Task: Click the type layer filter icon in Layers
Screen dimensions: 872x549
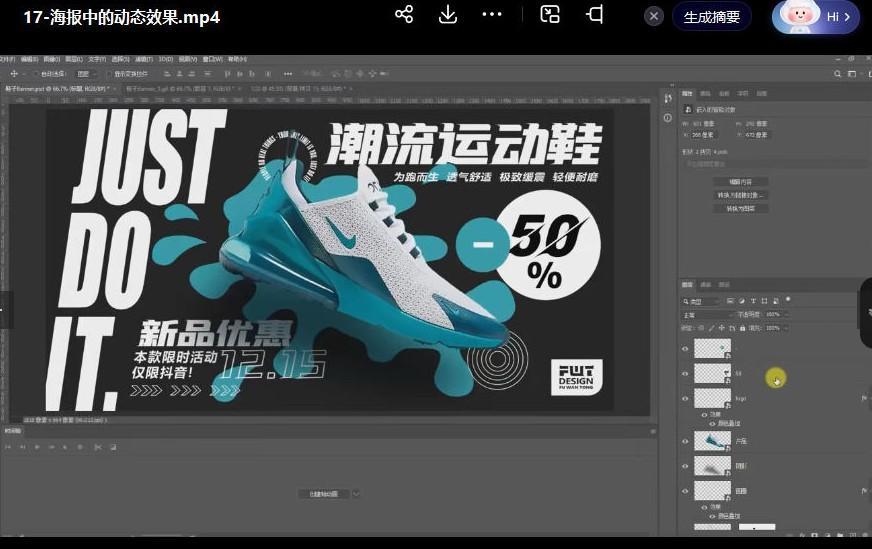Action: coord(753,301)
